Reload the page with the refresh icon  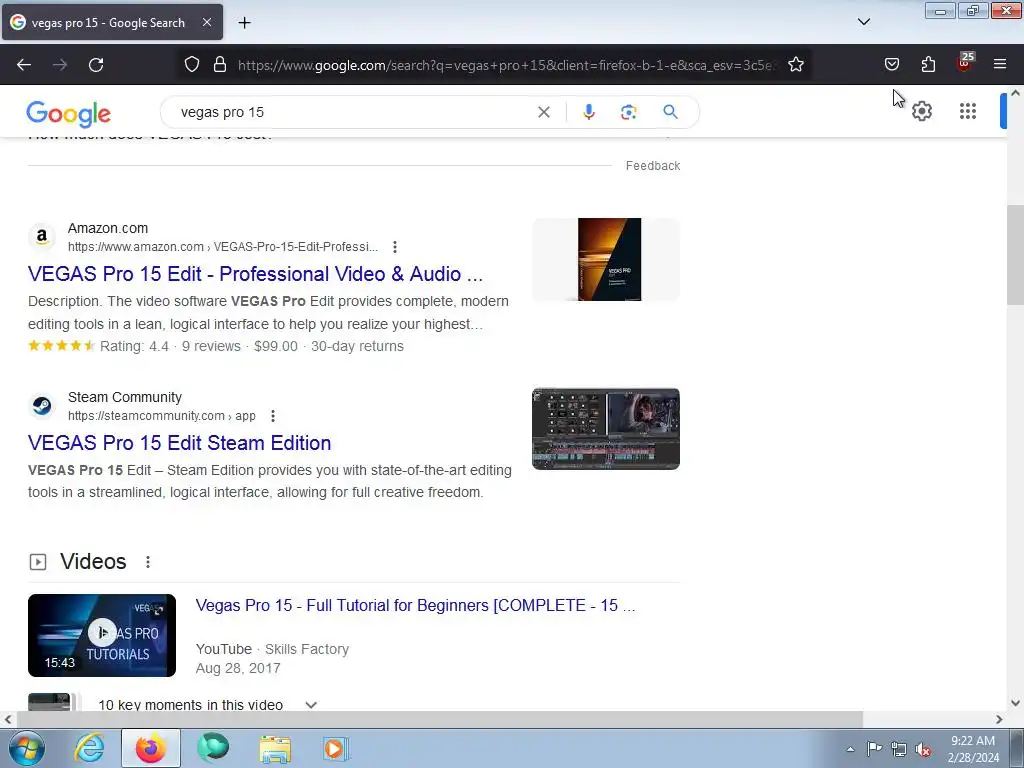point(96,65)
